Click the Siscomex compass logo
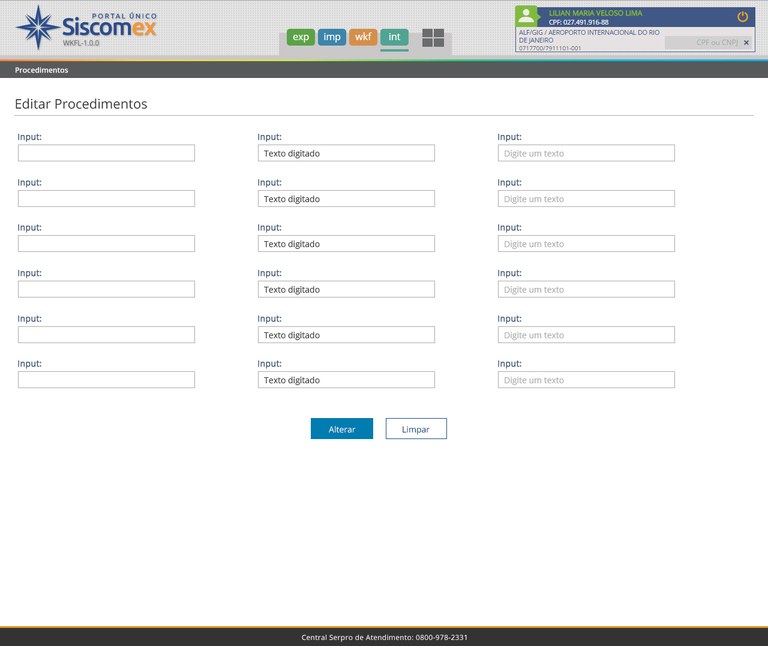Screen dimensions: 768x646 [37, 28]
